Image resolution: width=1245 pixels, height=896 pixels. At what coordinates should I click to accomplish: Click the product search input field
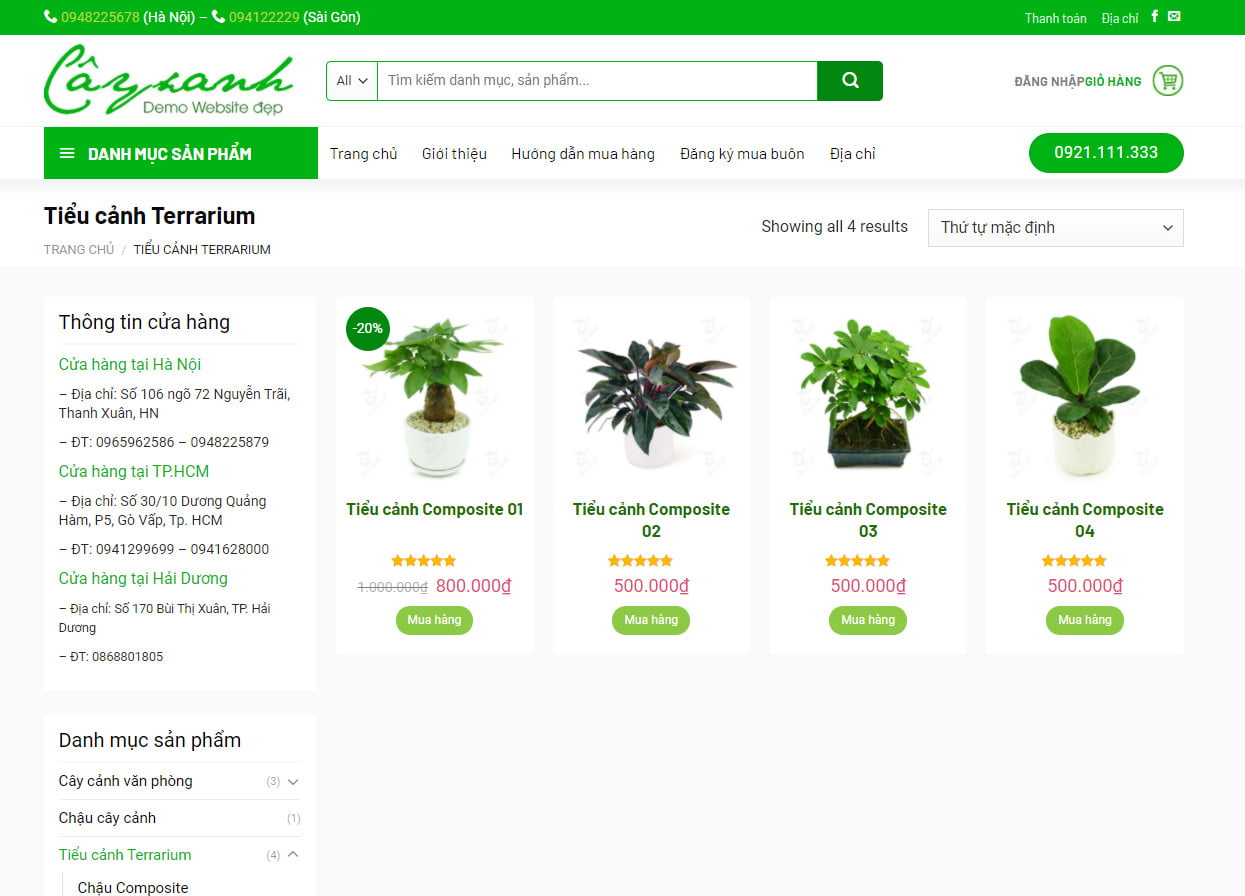click(x=597, y=81)
